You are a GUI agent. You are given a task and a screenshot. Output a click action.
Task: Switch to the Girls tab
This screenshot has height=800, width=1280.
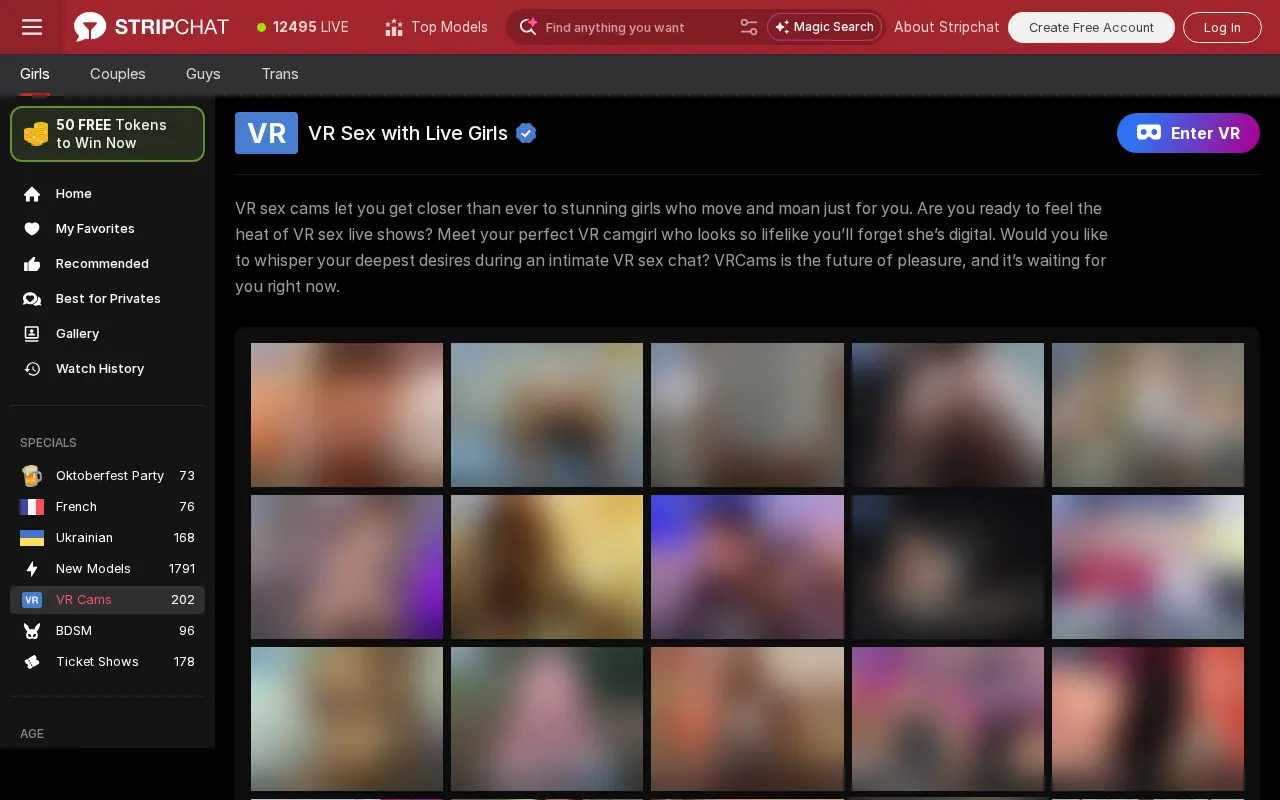(35, 74)
